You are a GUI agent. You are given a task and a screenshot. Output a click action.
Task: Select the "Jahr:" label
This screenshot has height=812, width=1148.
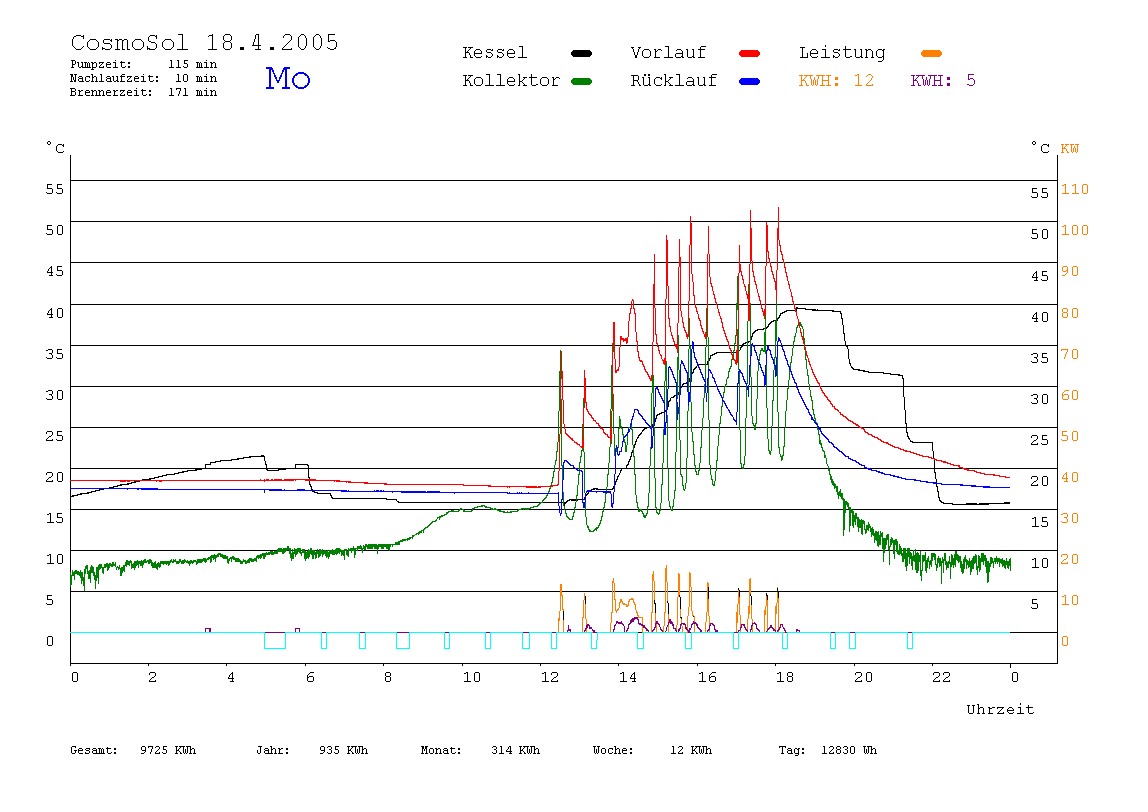tap(272, 750)
